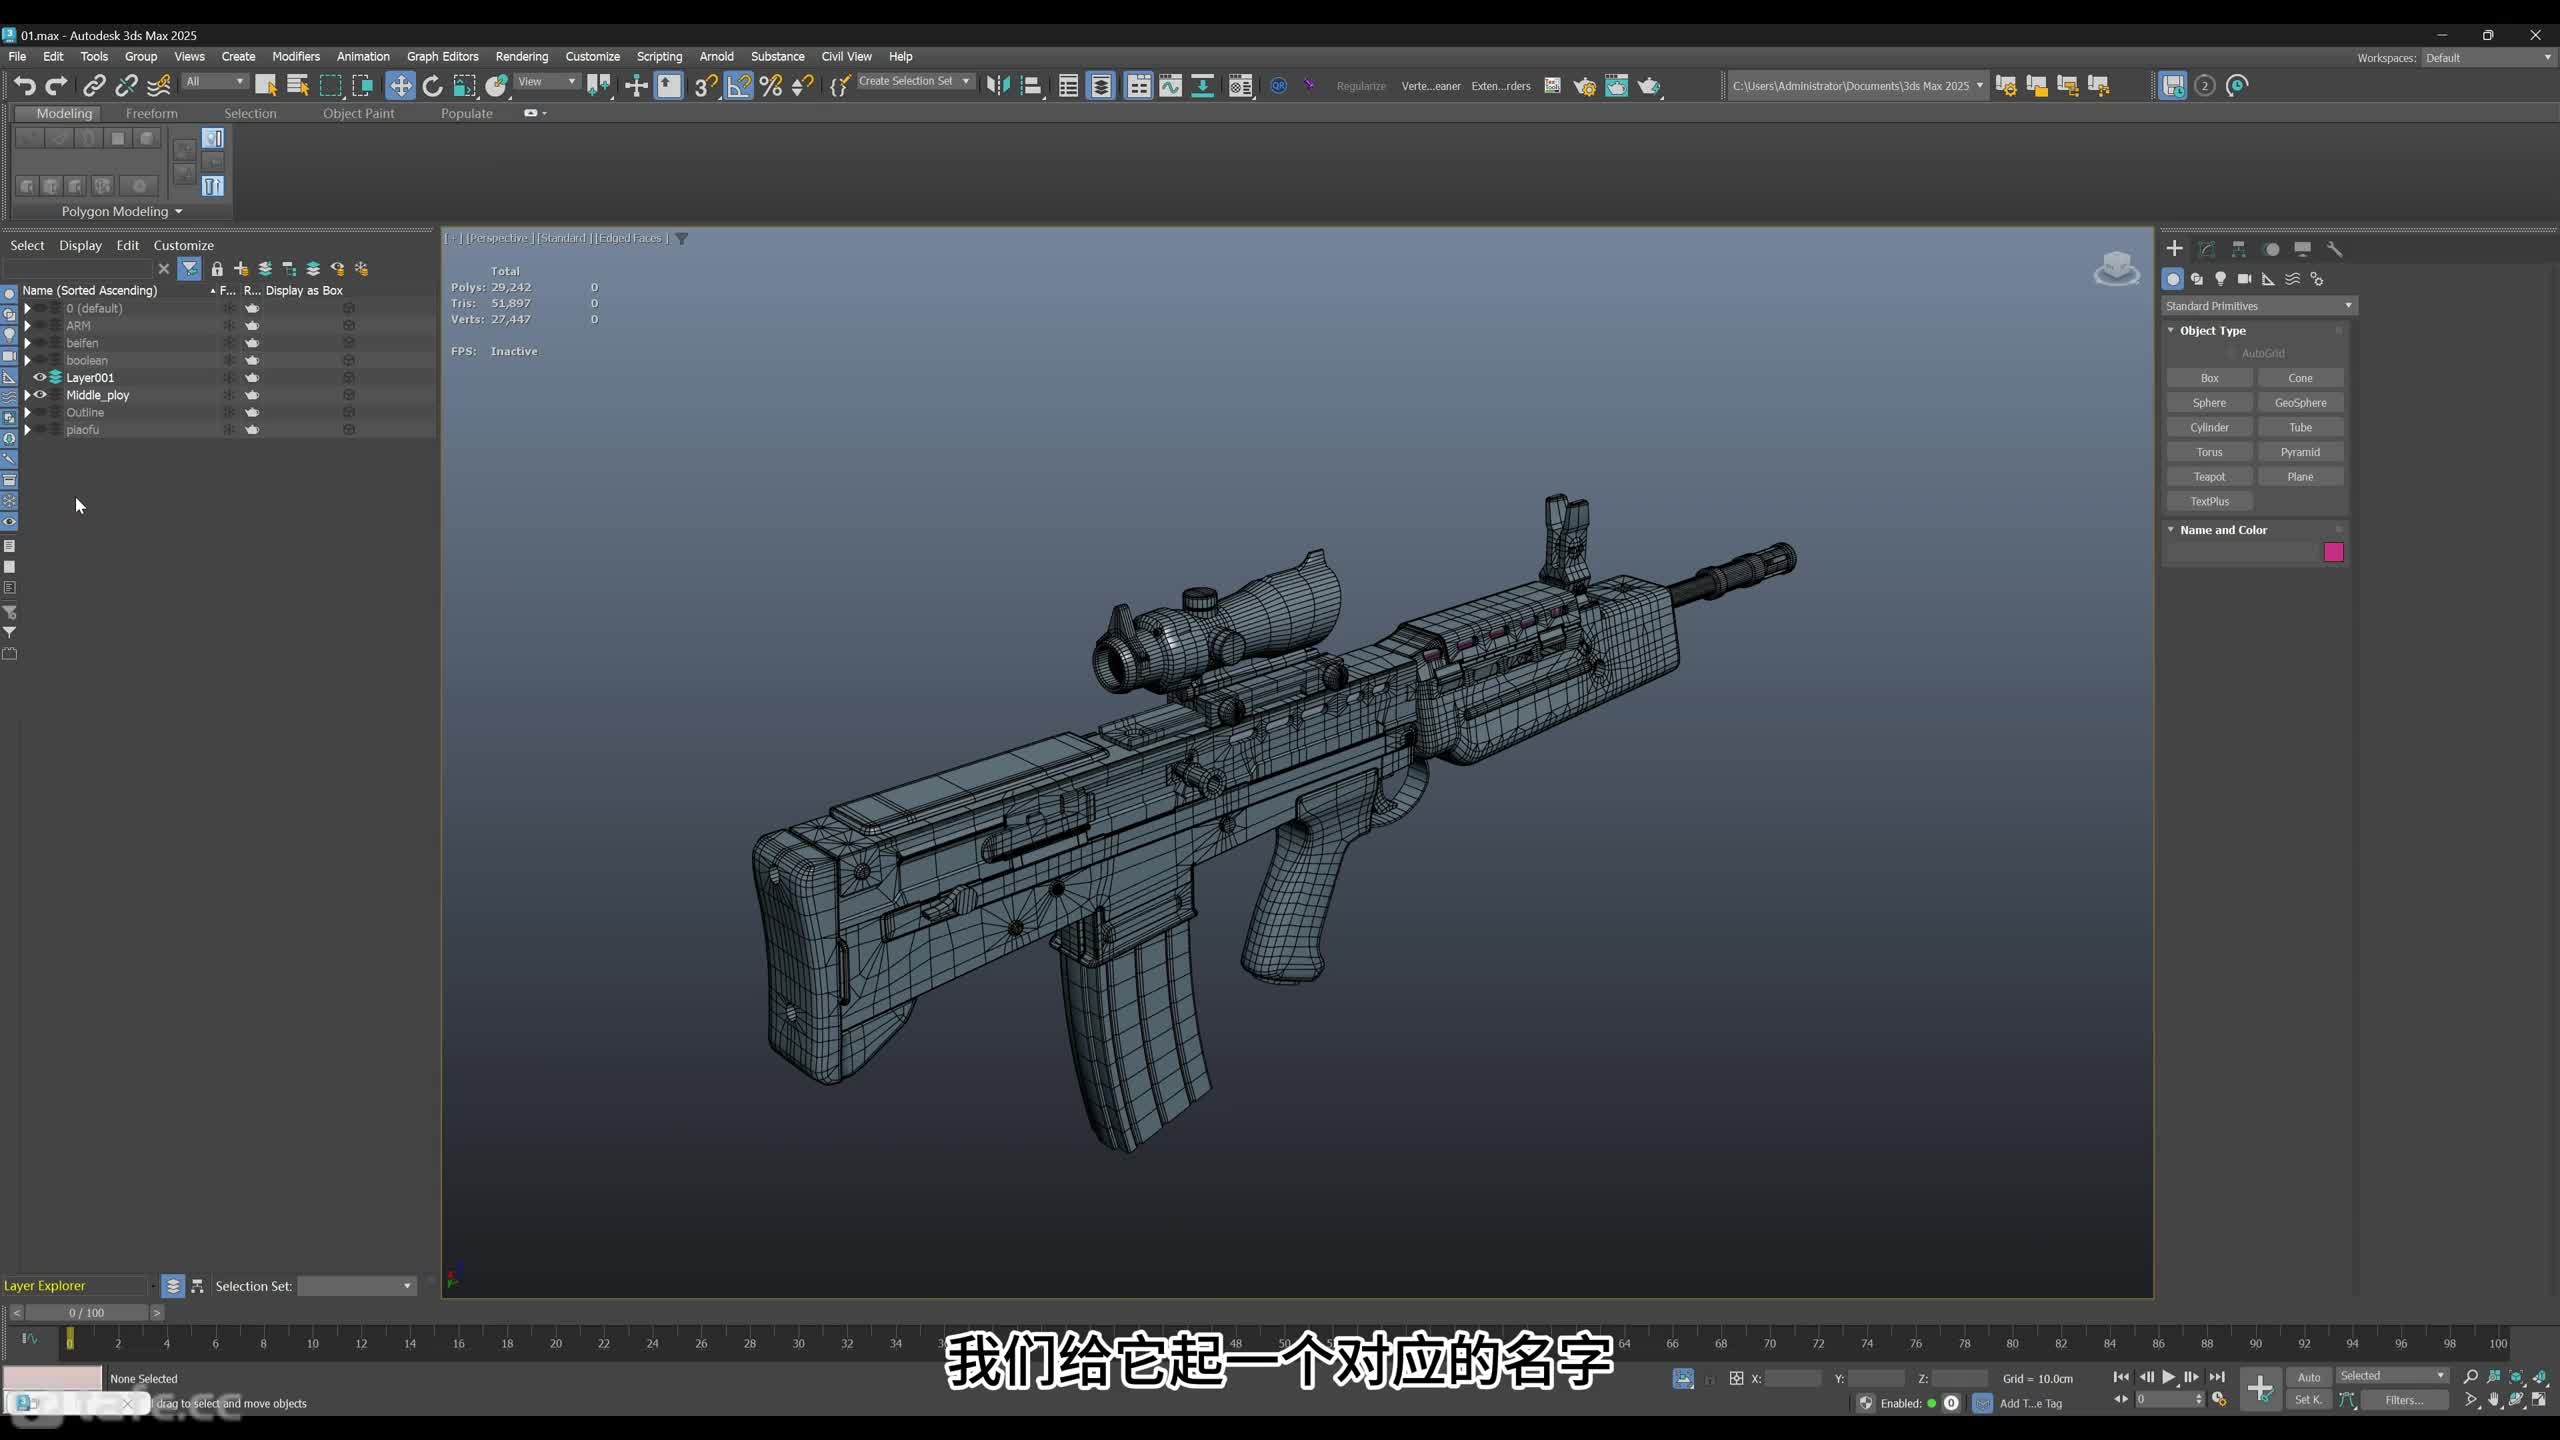The width and height of the screenshot is (2560, 1440).
Task: Toggle Display as Box for piaofu layer
Action: [x=349, y=429]
